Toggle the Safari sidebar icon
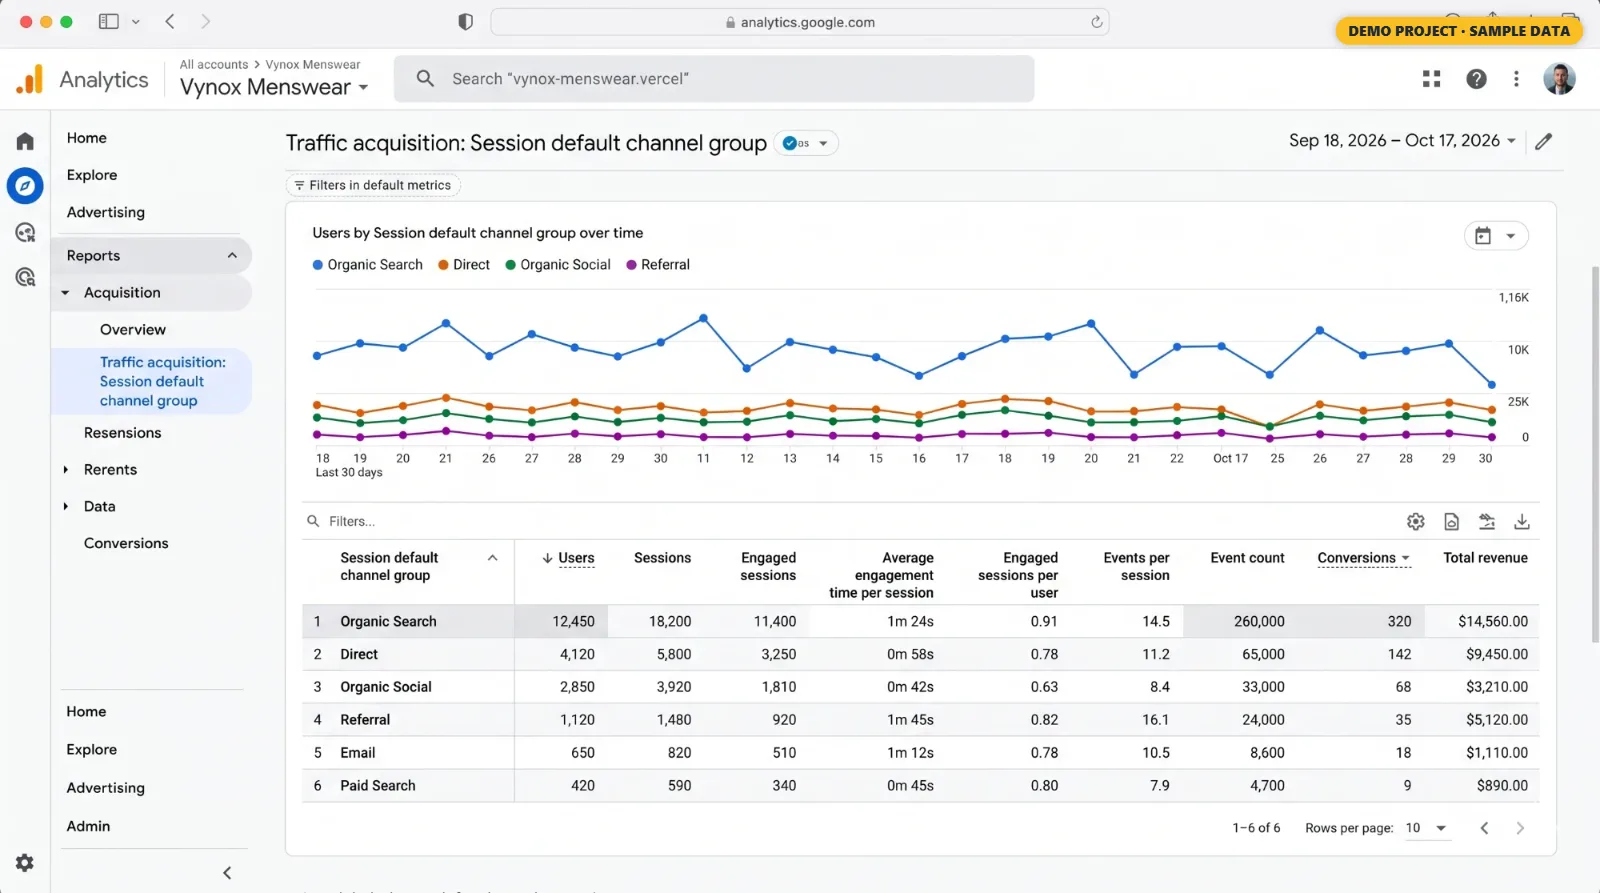 (x=109, y=21)
